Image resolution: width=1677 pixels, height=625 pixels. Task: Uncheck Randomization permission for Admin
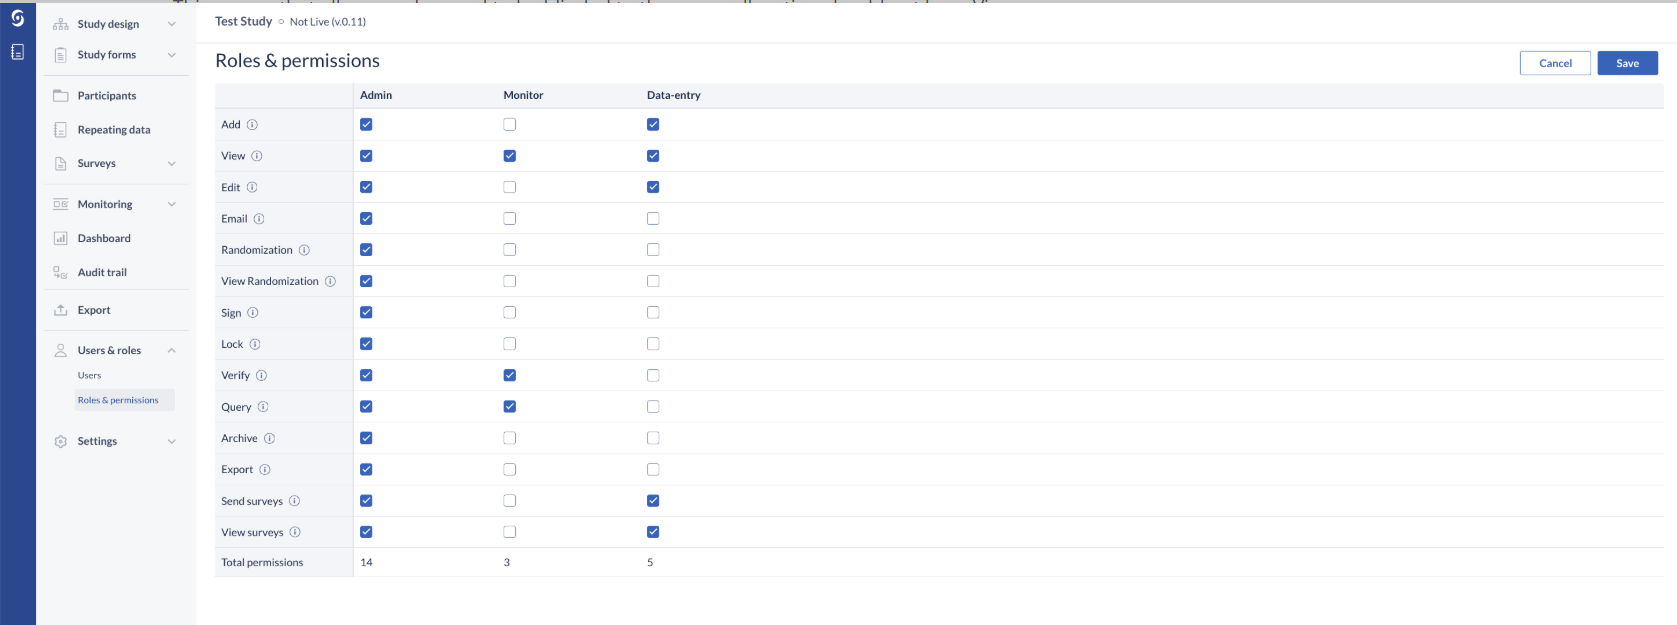coord(366,250)
